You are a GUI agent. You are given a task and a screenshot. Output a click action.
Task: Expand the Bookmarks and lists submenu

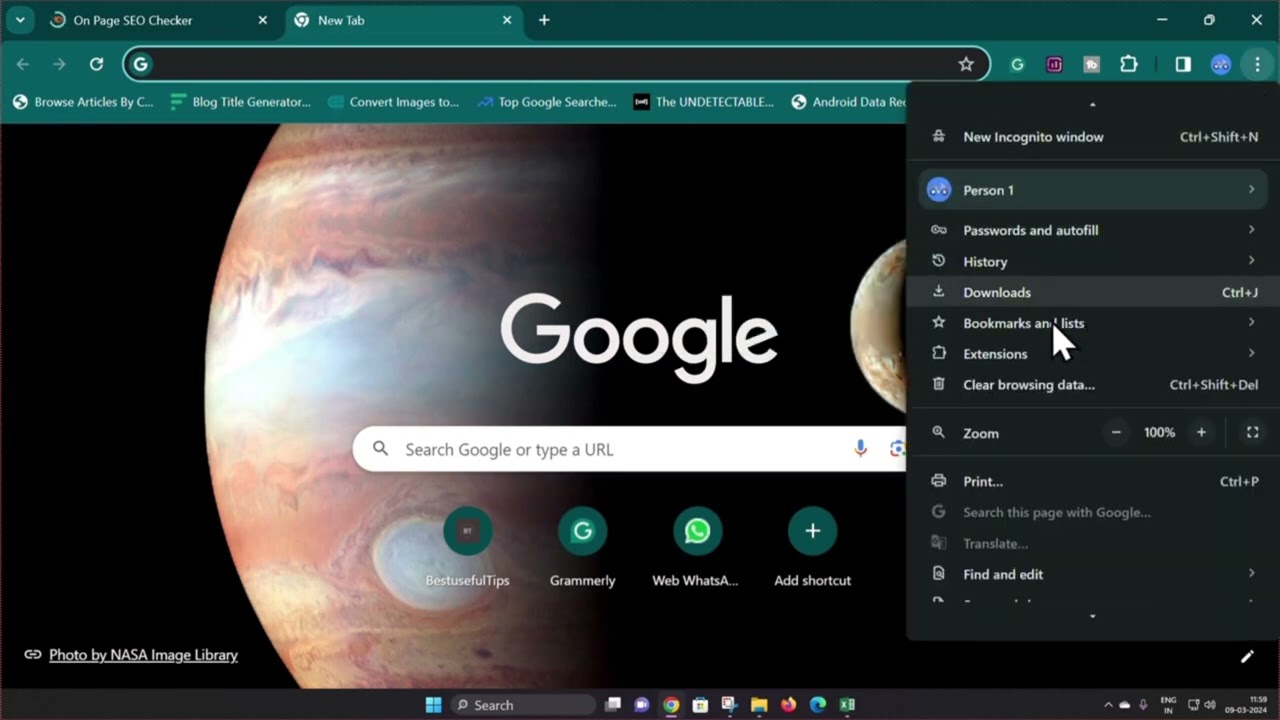[1092, 323]
